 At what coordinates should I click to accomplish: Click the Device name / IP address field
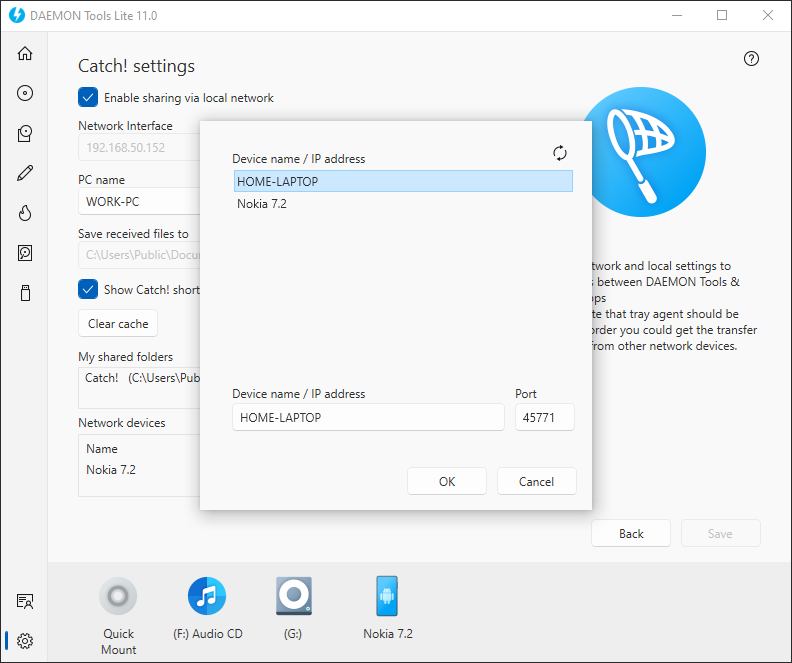click(x=368, y=417)
